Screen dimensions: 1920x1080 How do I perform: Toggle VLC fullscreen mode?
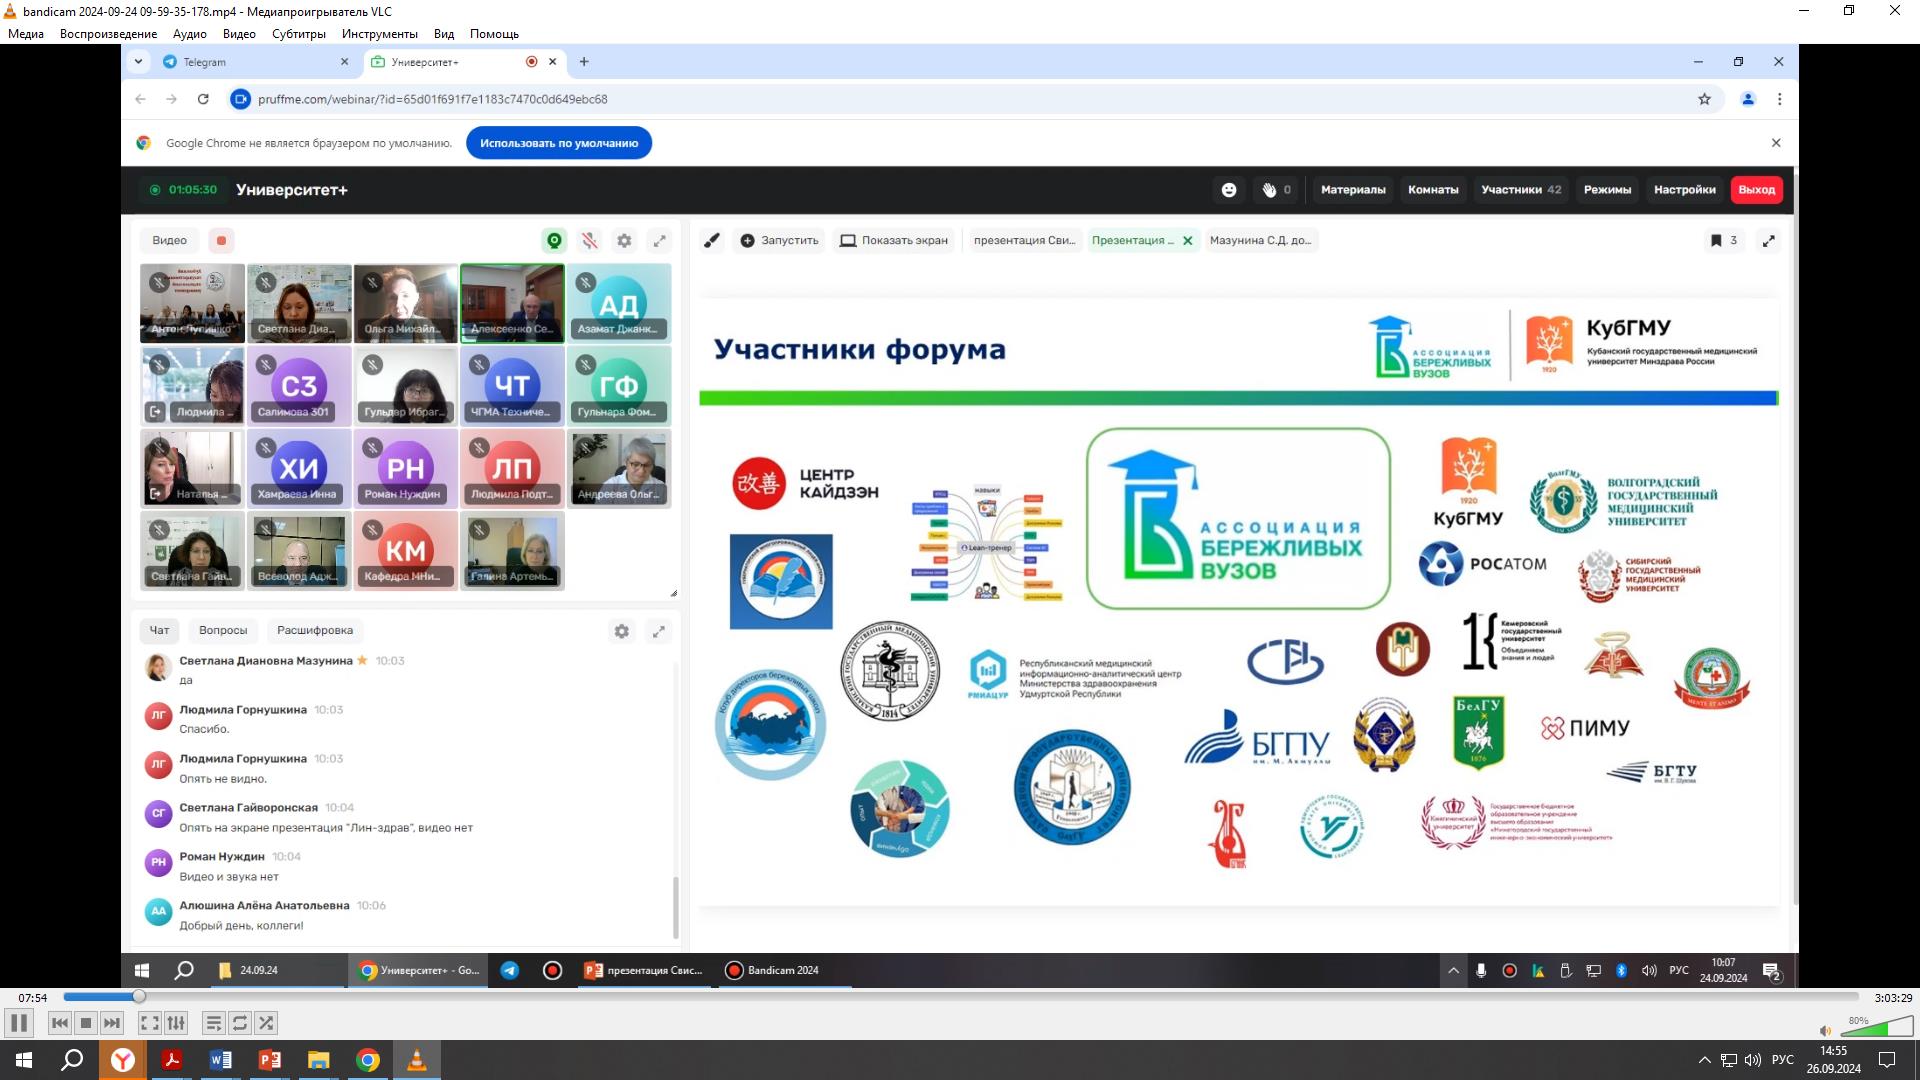point(149,1023)
